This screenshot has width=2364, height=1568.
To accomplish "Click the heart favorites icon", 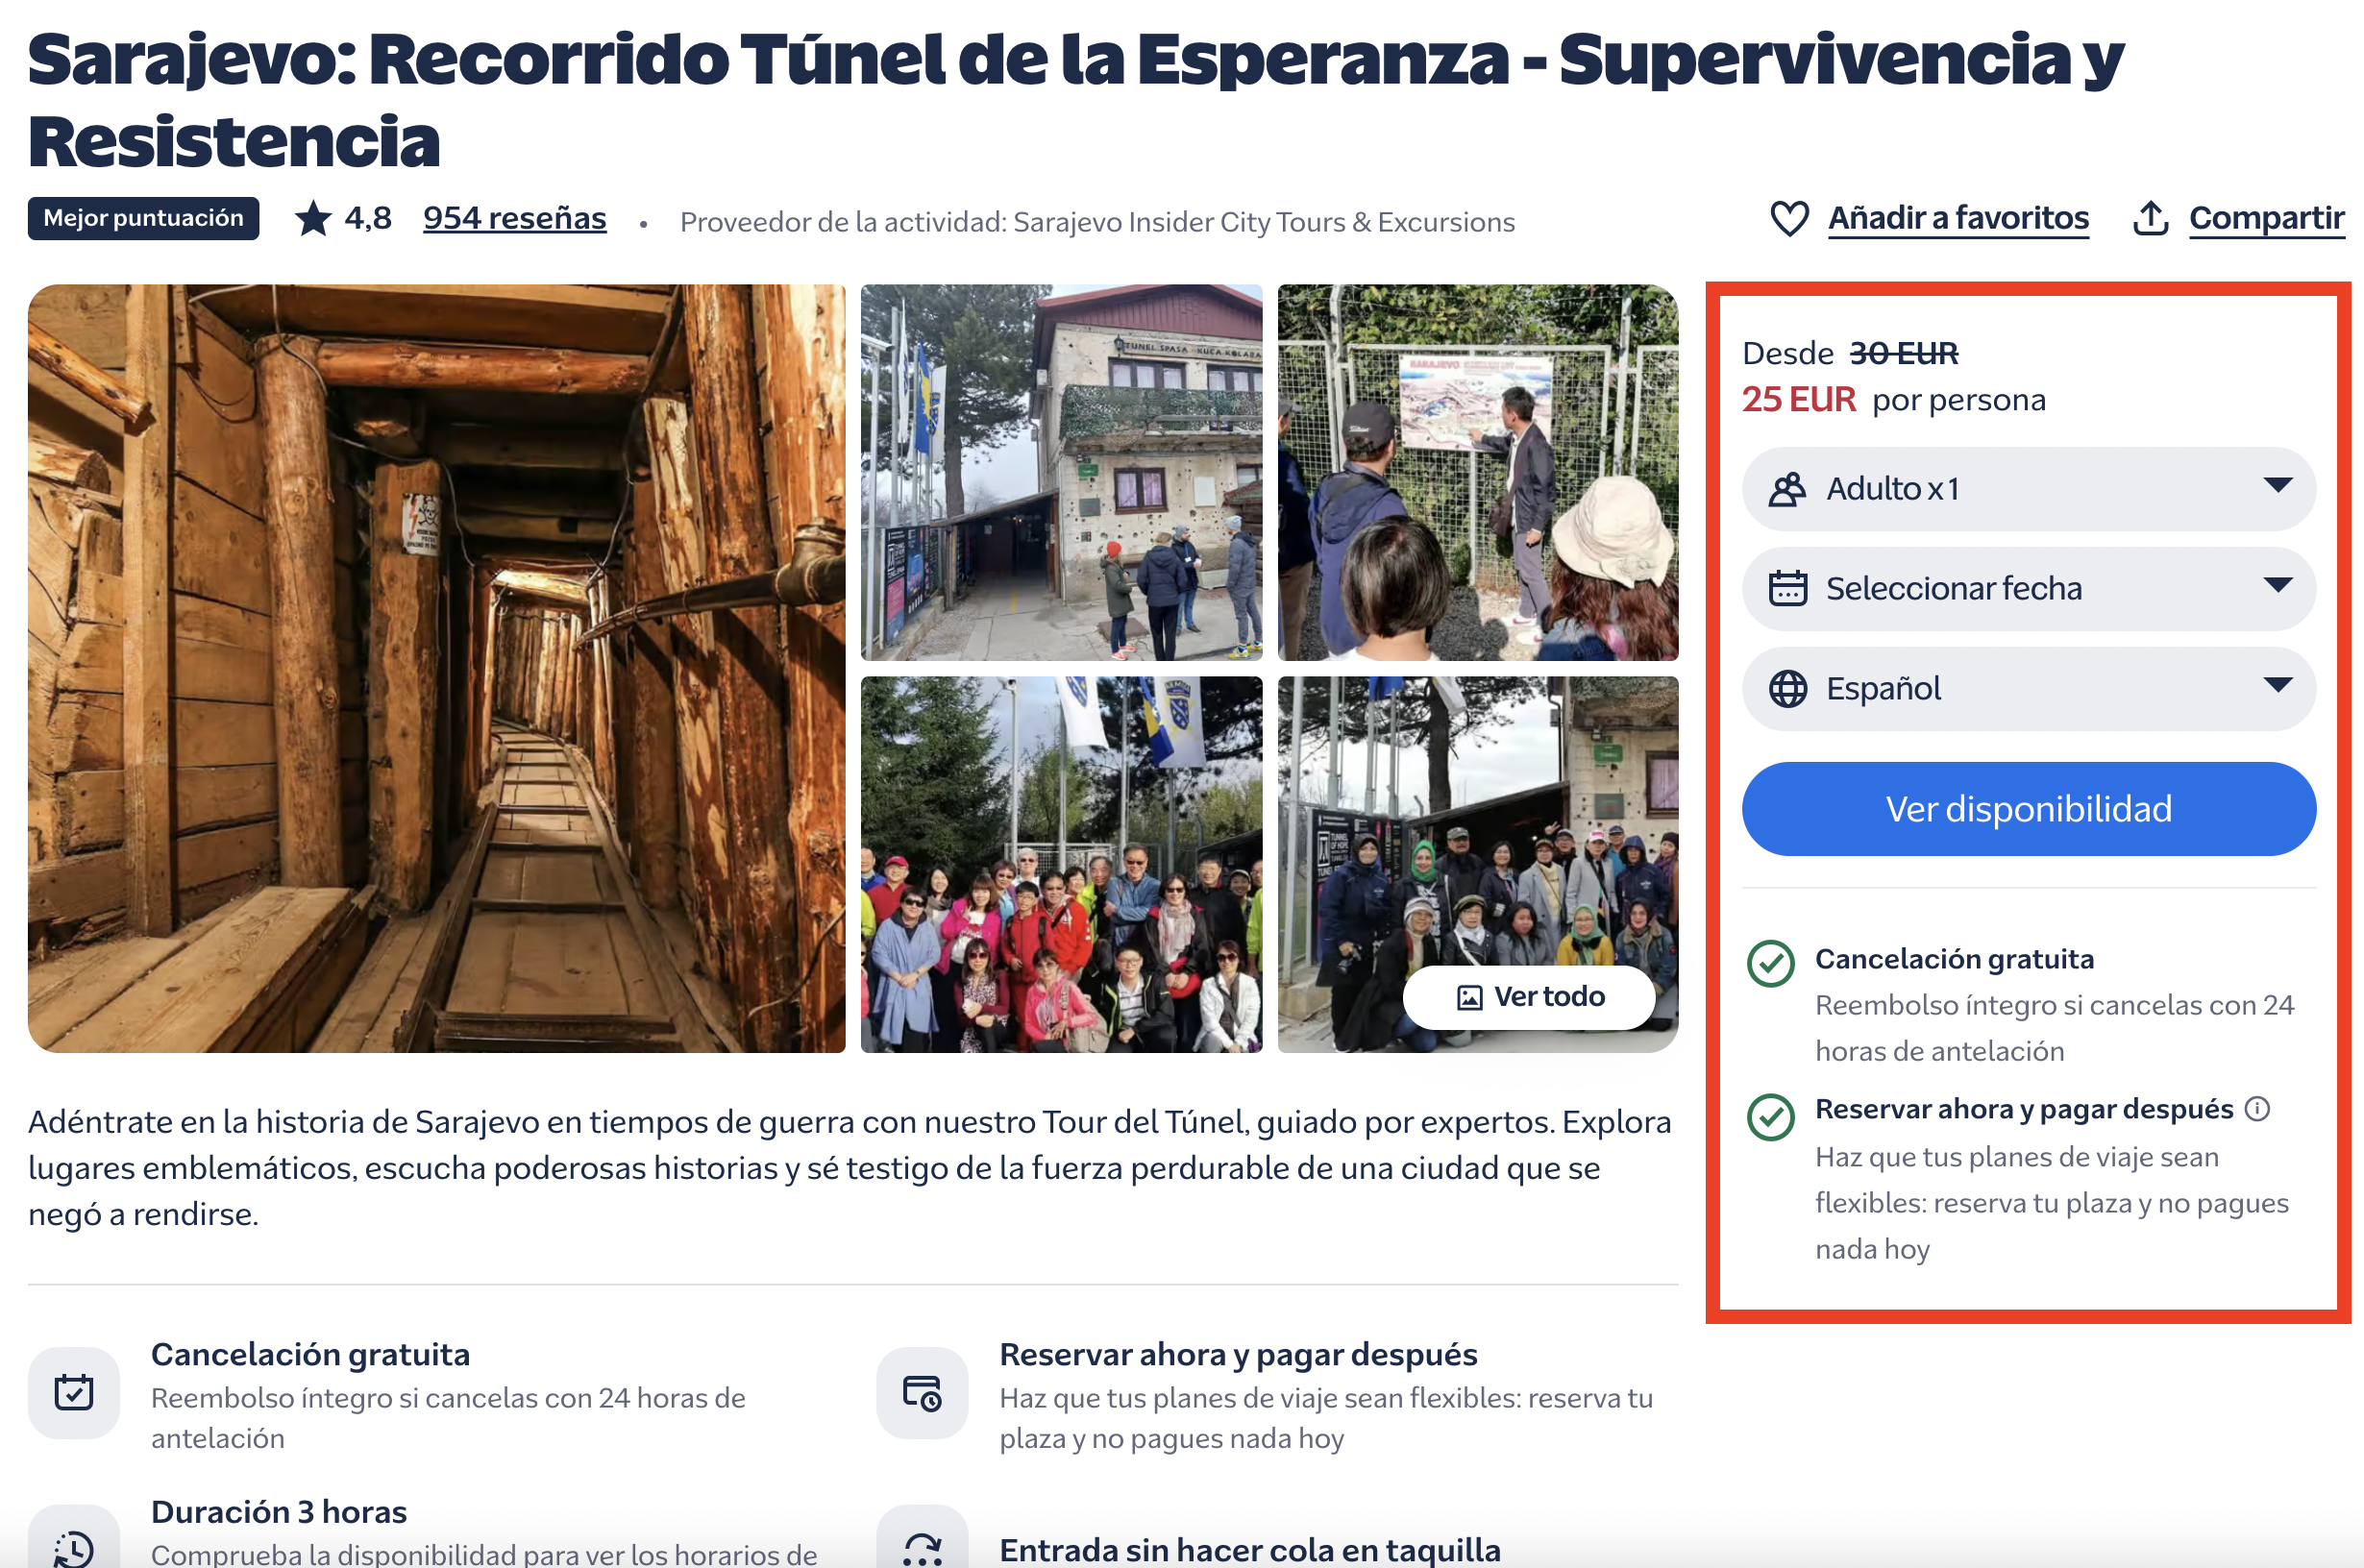I will (1789, 218).
